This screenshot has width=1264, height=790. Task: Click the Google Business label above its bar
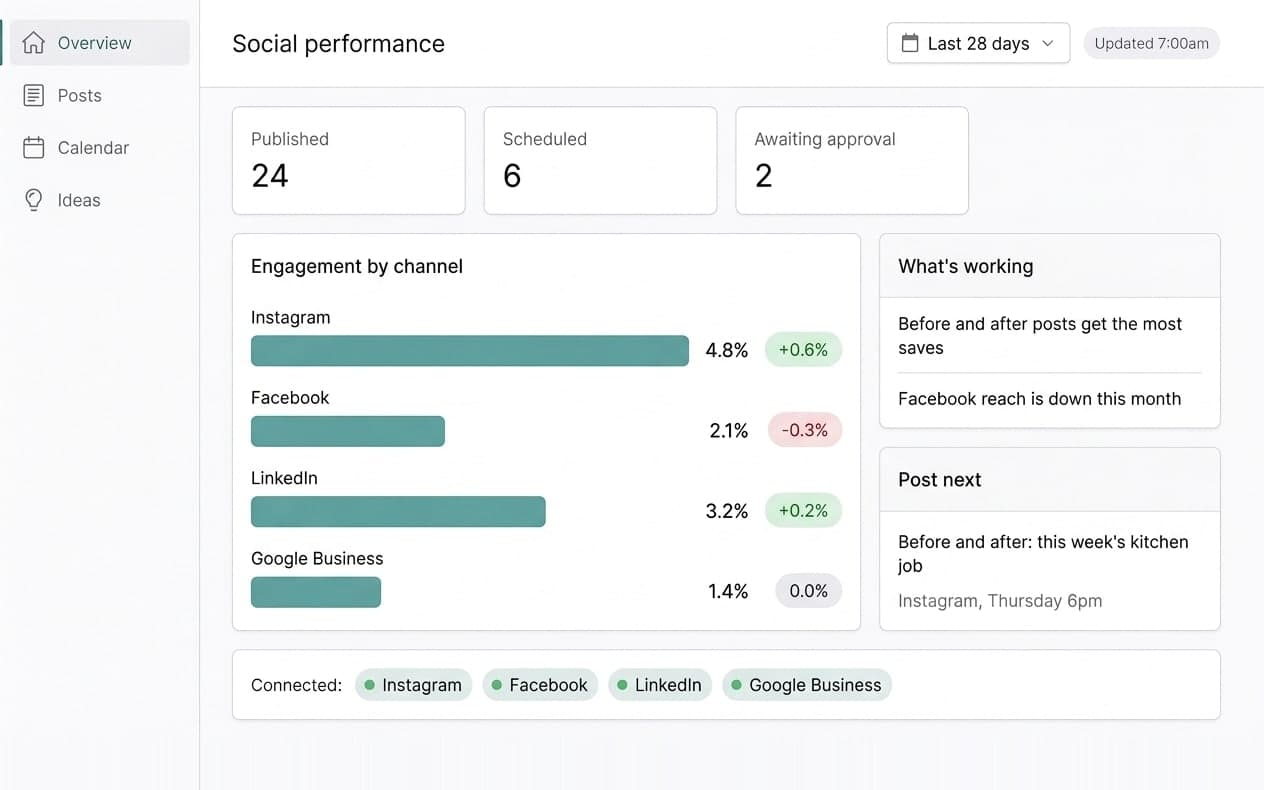click(x=317, y=558)
